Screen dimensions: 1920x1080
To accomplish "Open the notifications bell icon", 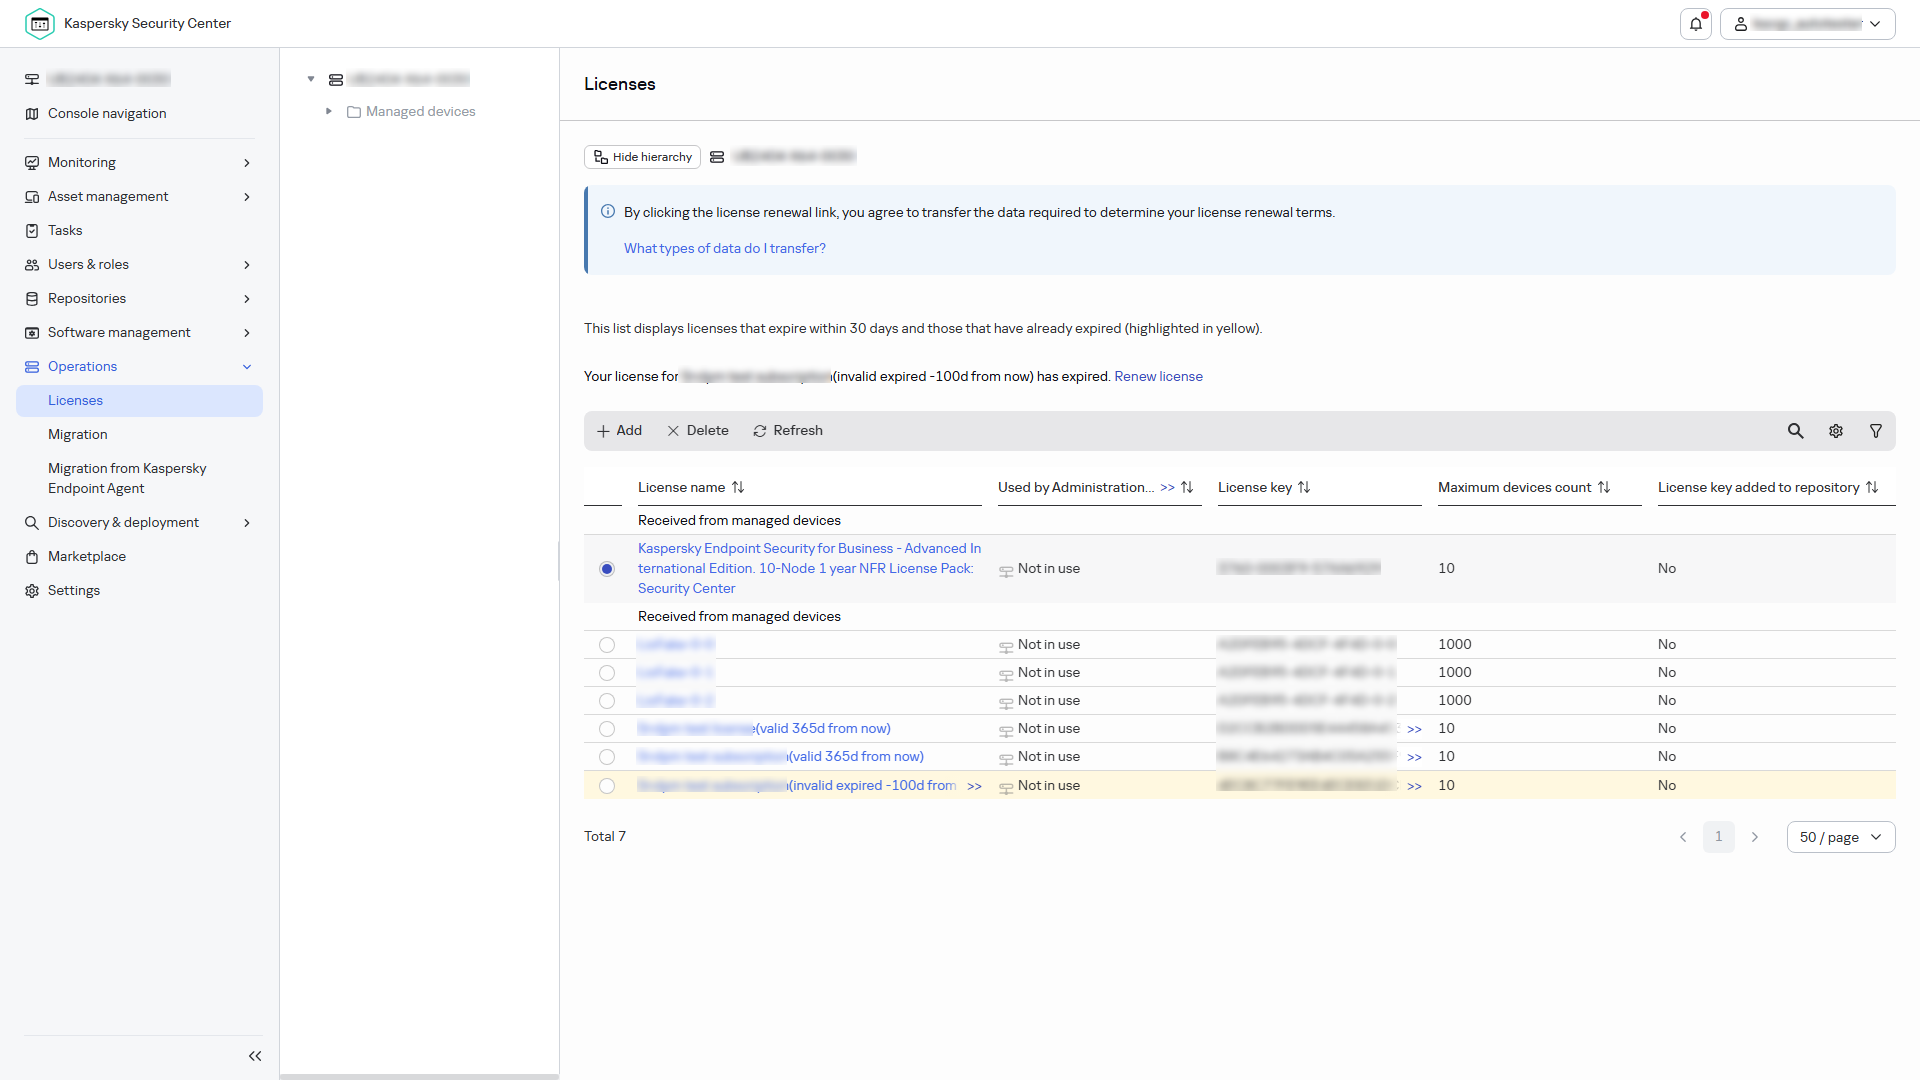I will click(x=1696, y=24).
